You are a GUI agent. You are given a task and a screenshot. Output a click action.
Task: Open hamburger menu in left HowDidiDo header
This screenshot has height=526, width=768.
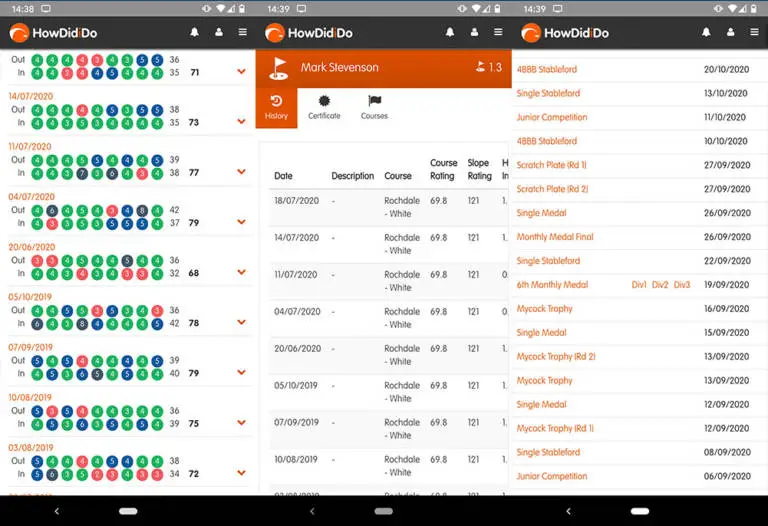tap(242, 32)
